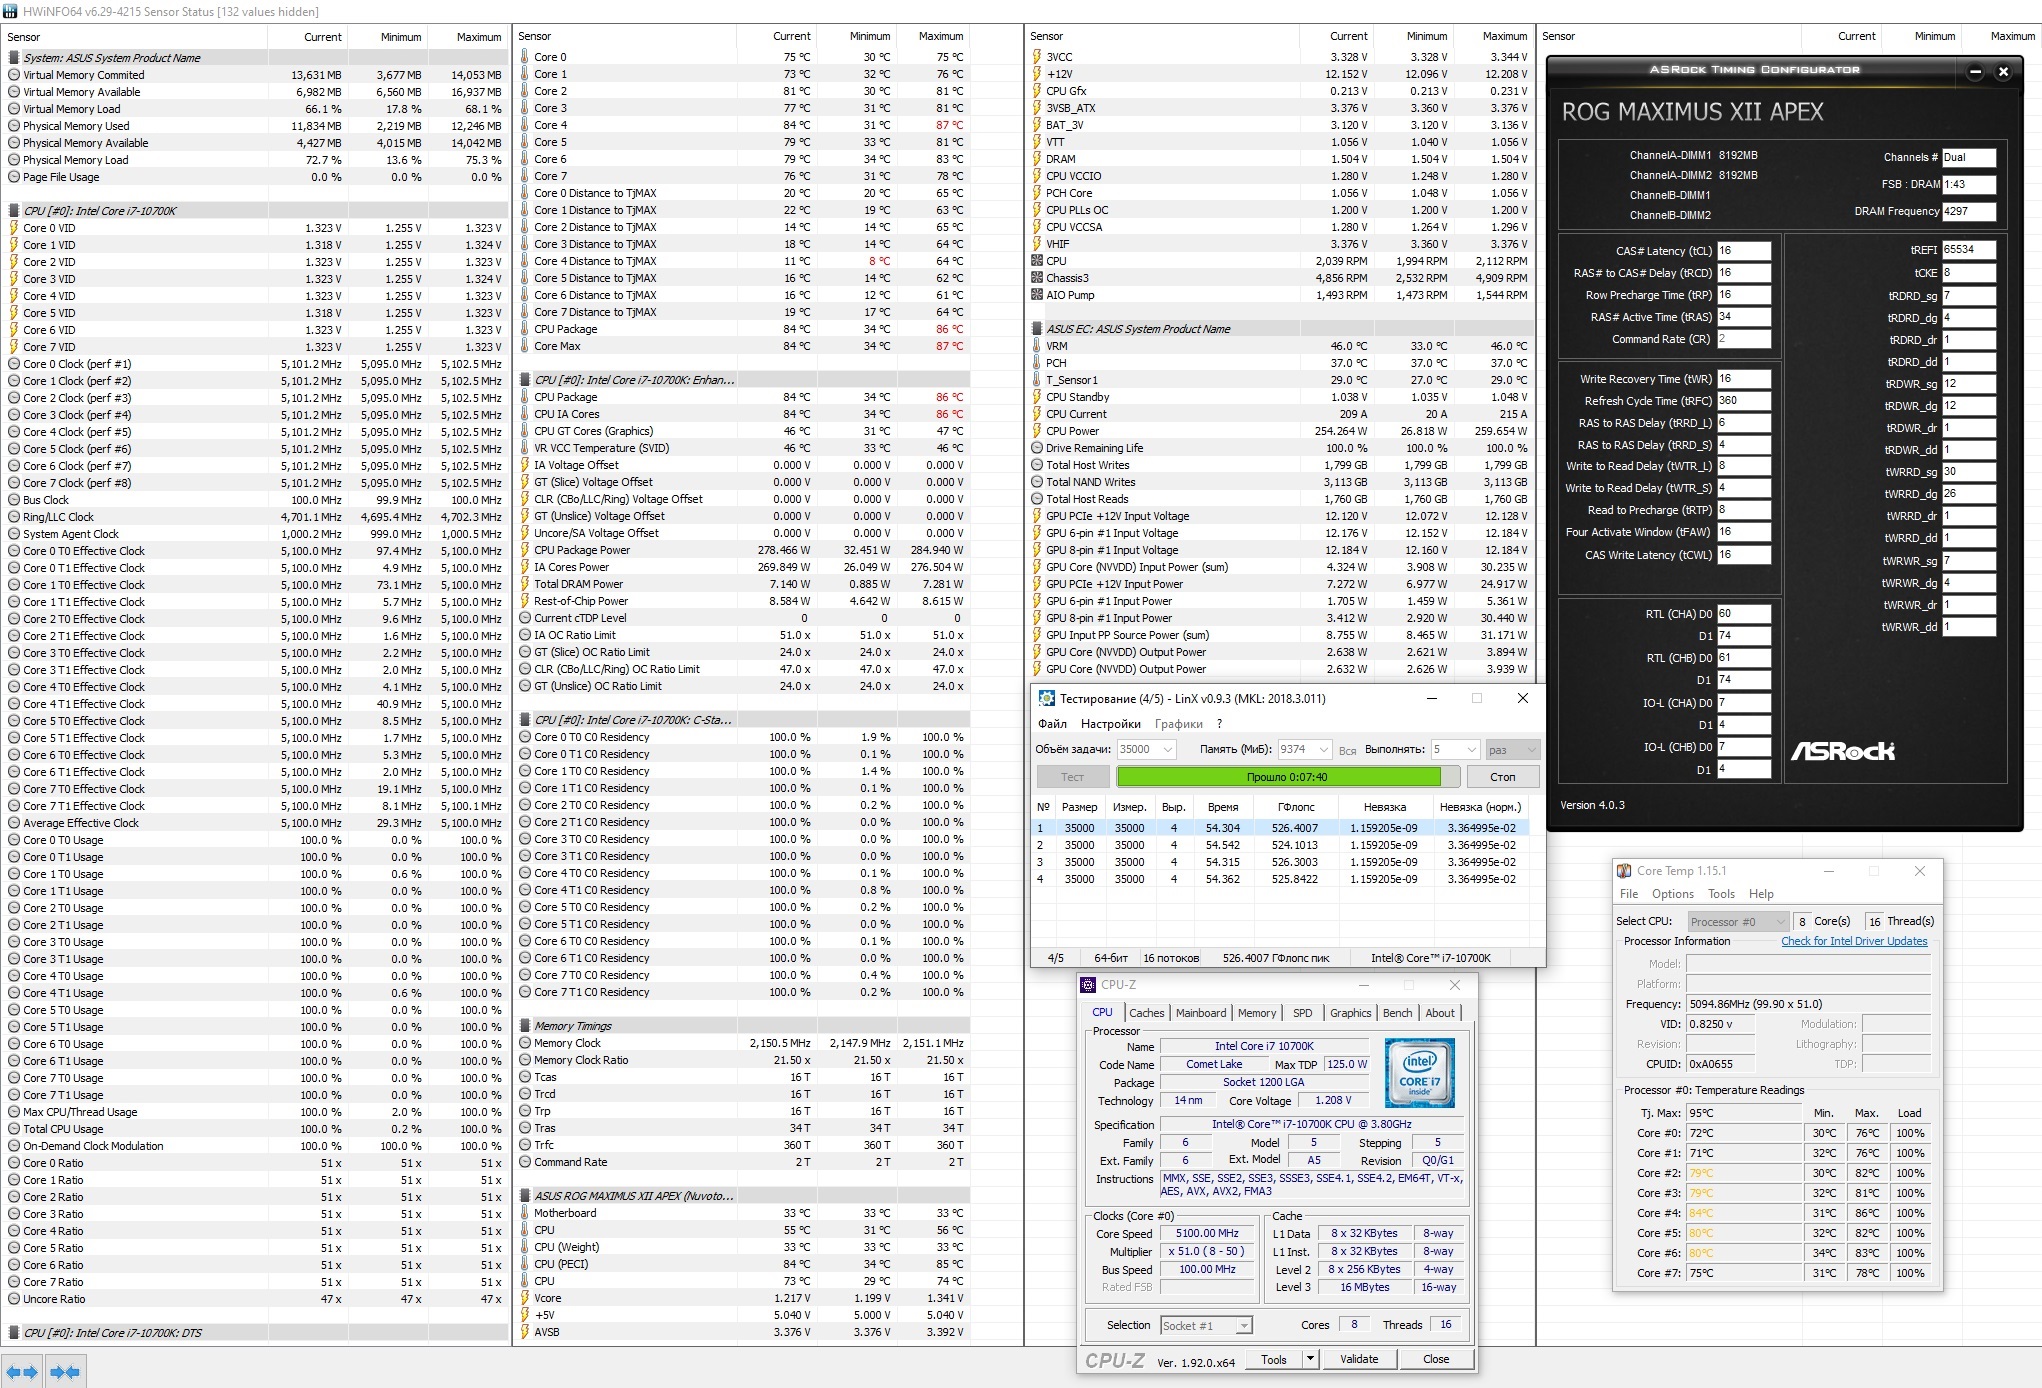The image size is (2042, 1388).
Task: Click the Intel Core i7 logo in CPU-Z
Action: 1419,1072
